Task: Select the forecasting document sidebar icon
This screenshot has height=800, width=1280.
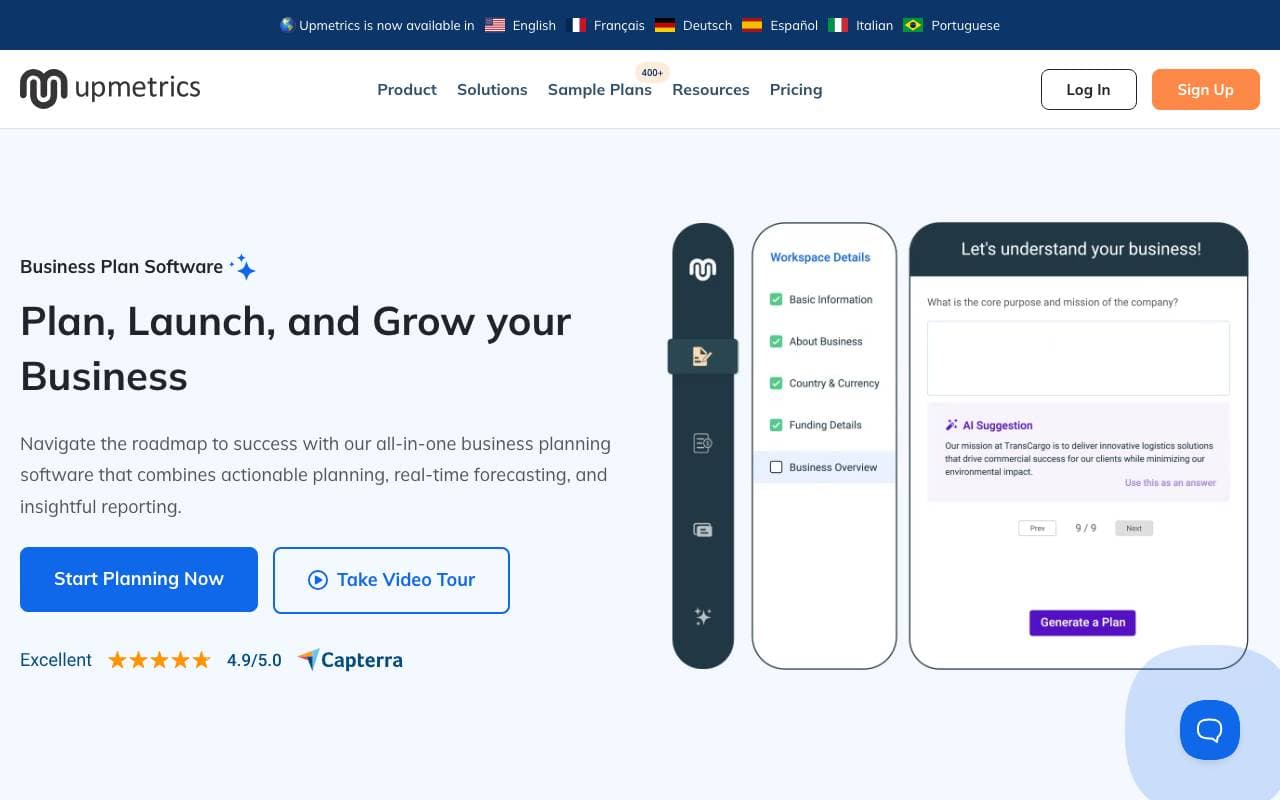Action: click(703, 443)
